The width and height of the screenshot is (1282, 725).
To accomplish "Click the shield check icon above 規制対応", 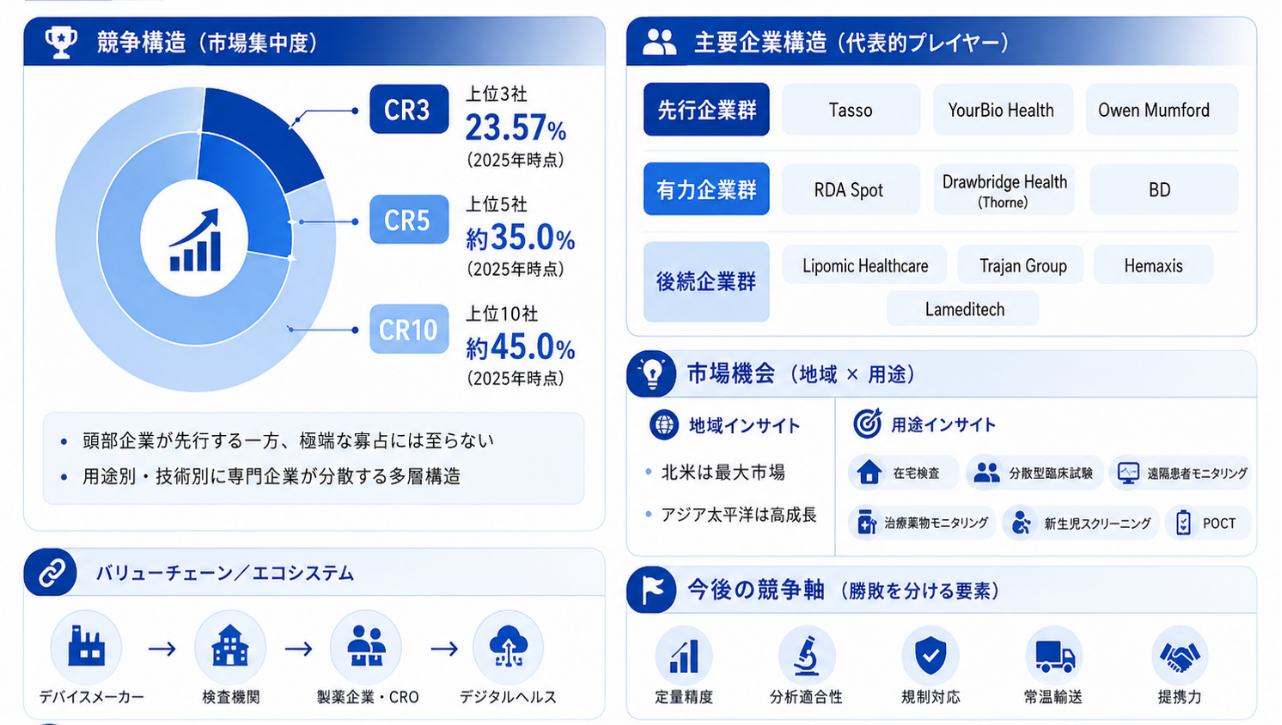I will click(931, 656).
